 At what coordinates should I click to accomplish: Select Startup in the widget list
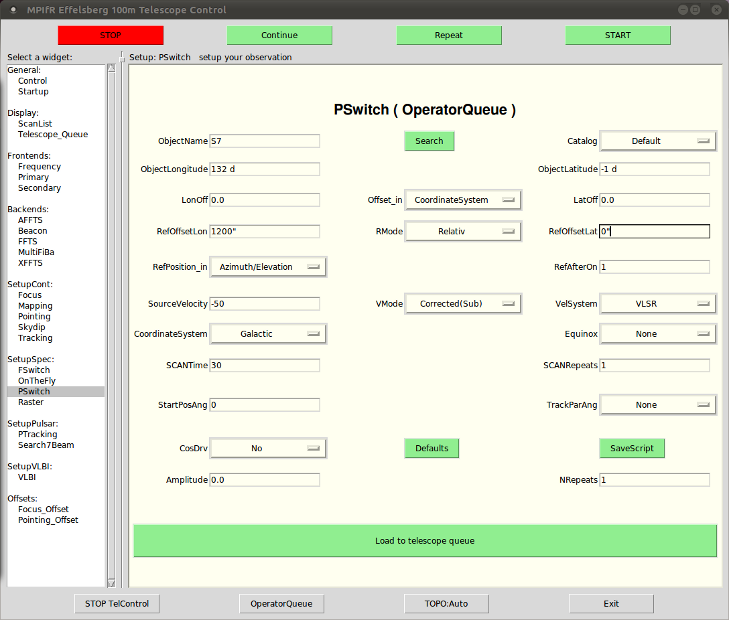(33, 92)
